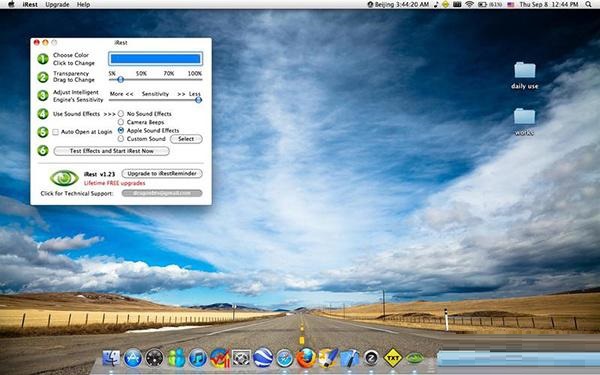Select Custom Sound radio button
The width and height of the screenshot is (600, 375).
coord(121,139)
